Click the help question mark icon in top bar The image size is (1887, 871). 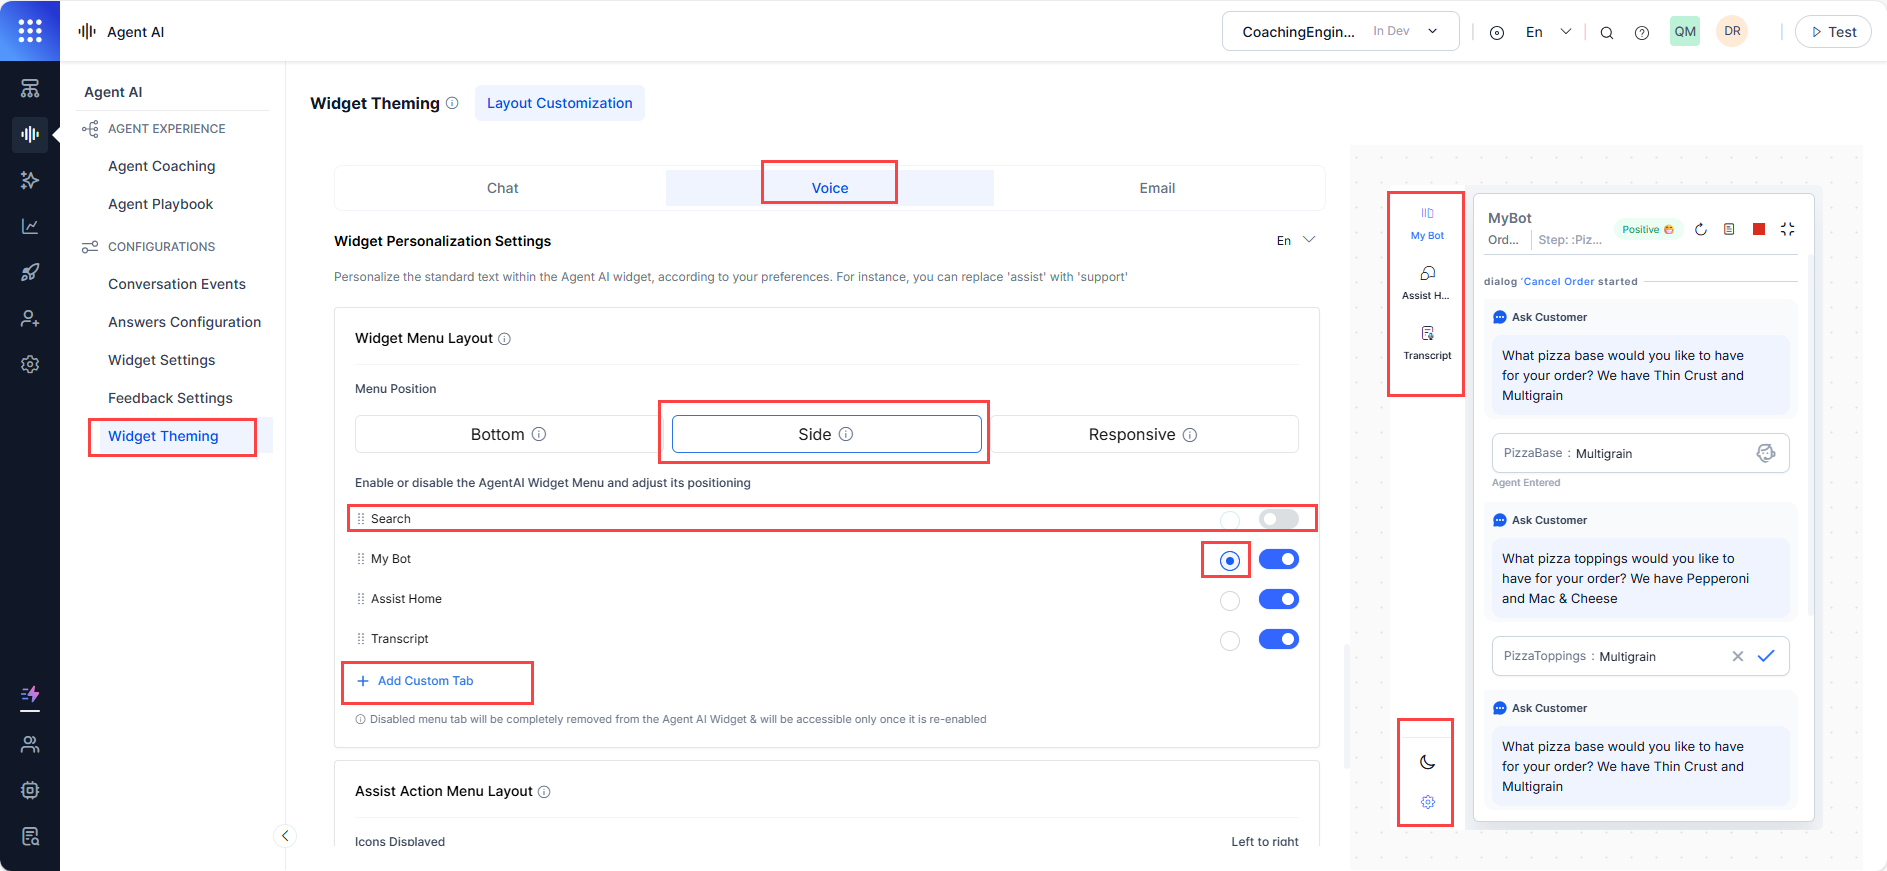point(1642,32)
